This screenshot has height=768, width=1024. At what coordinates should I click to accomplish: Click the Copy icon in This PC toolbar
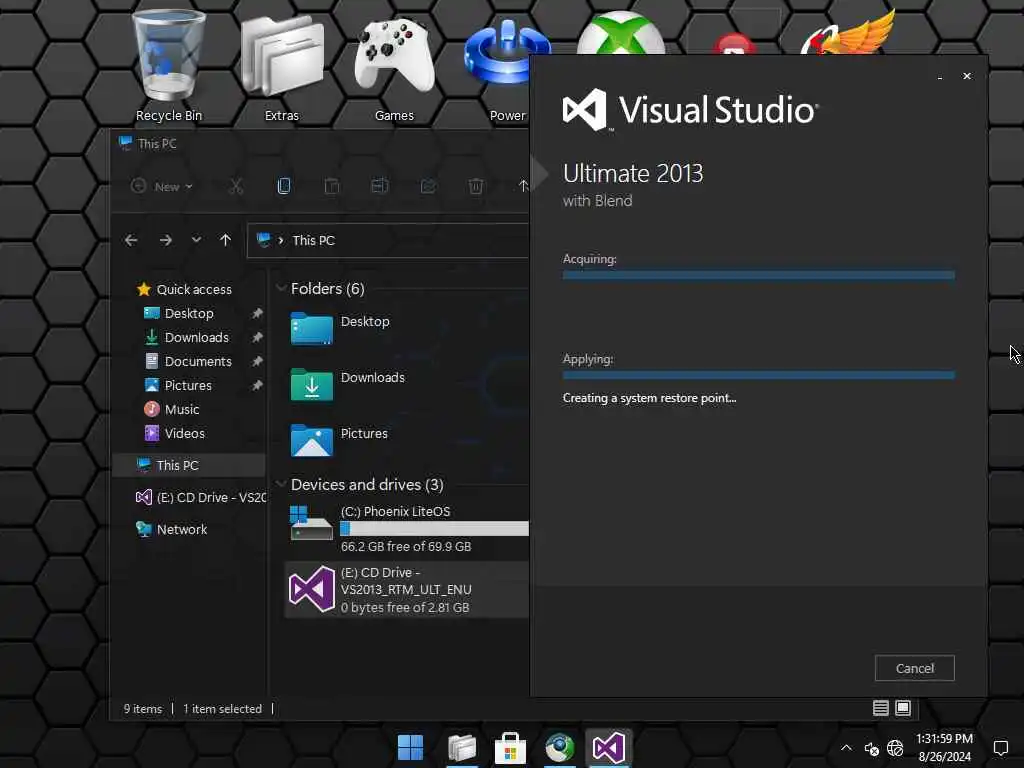click(283, 186)
